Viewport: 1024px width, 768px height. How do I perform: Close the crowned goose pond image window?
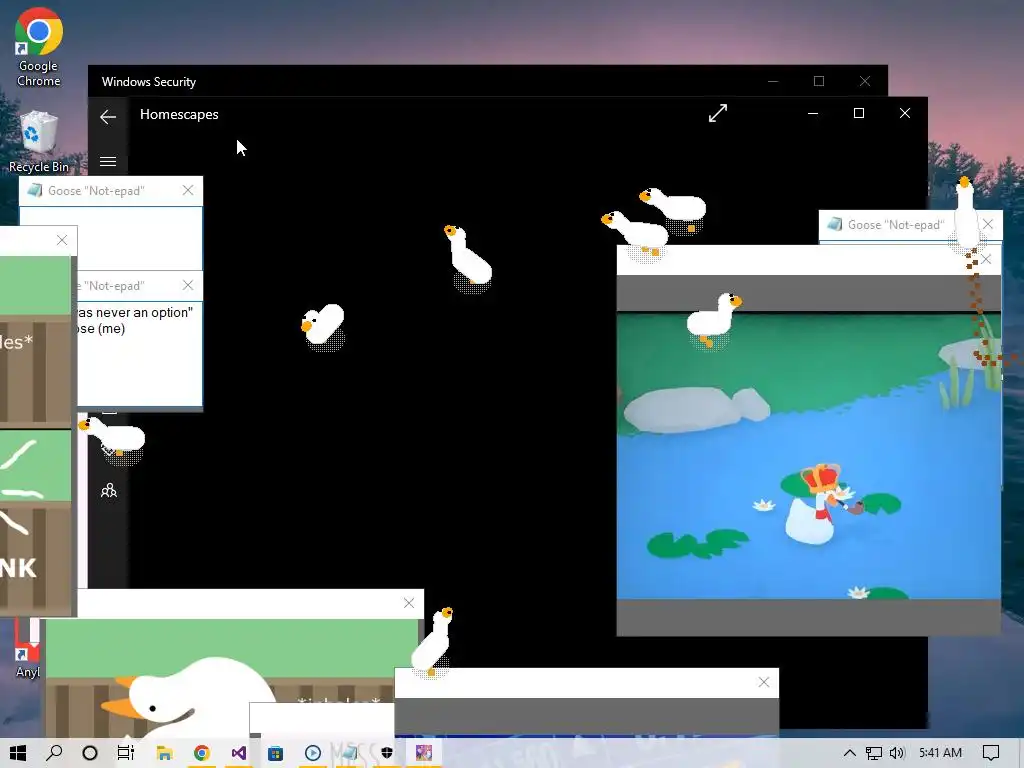[986, 259]
